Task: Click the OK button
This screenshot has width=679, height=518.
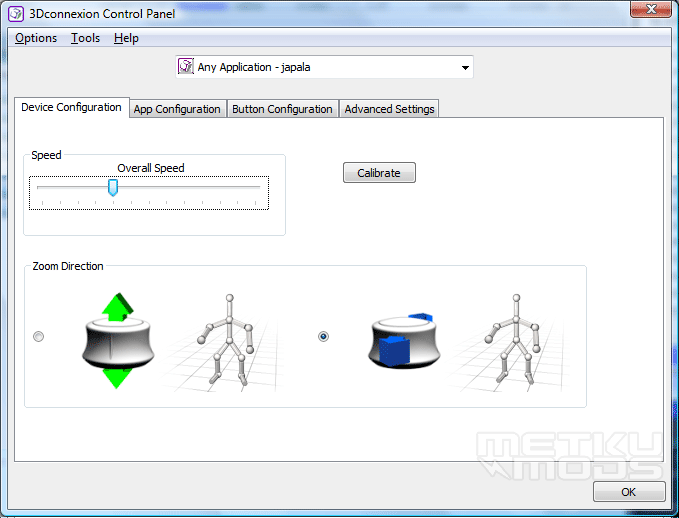Action: [629, 492]
